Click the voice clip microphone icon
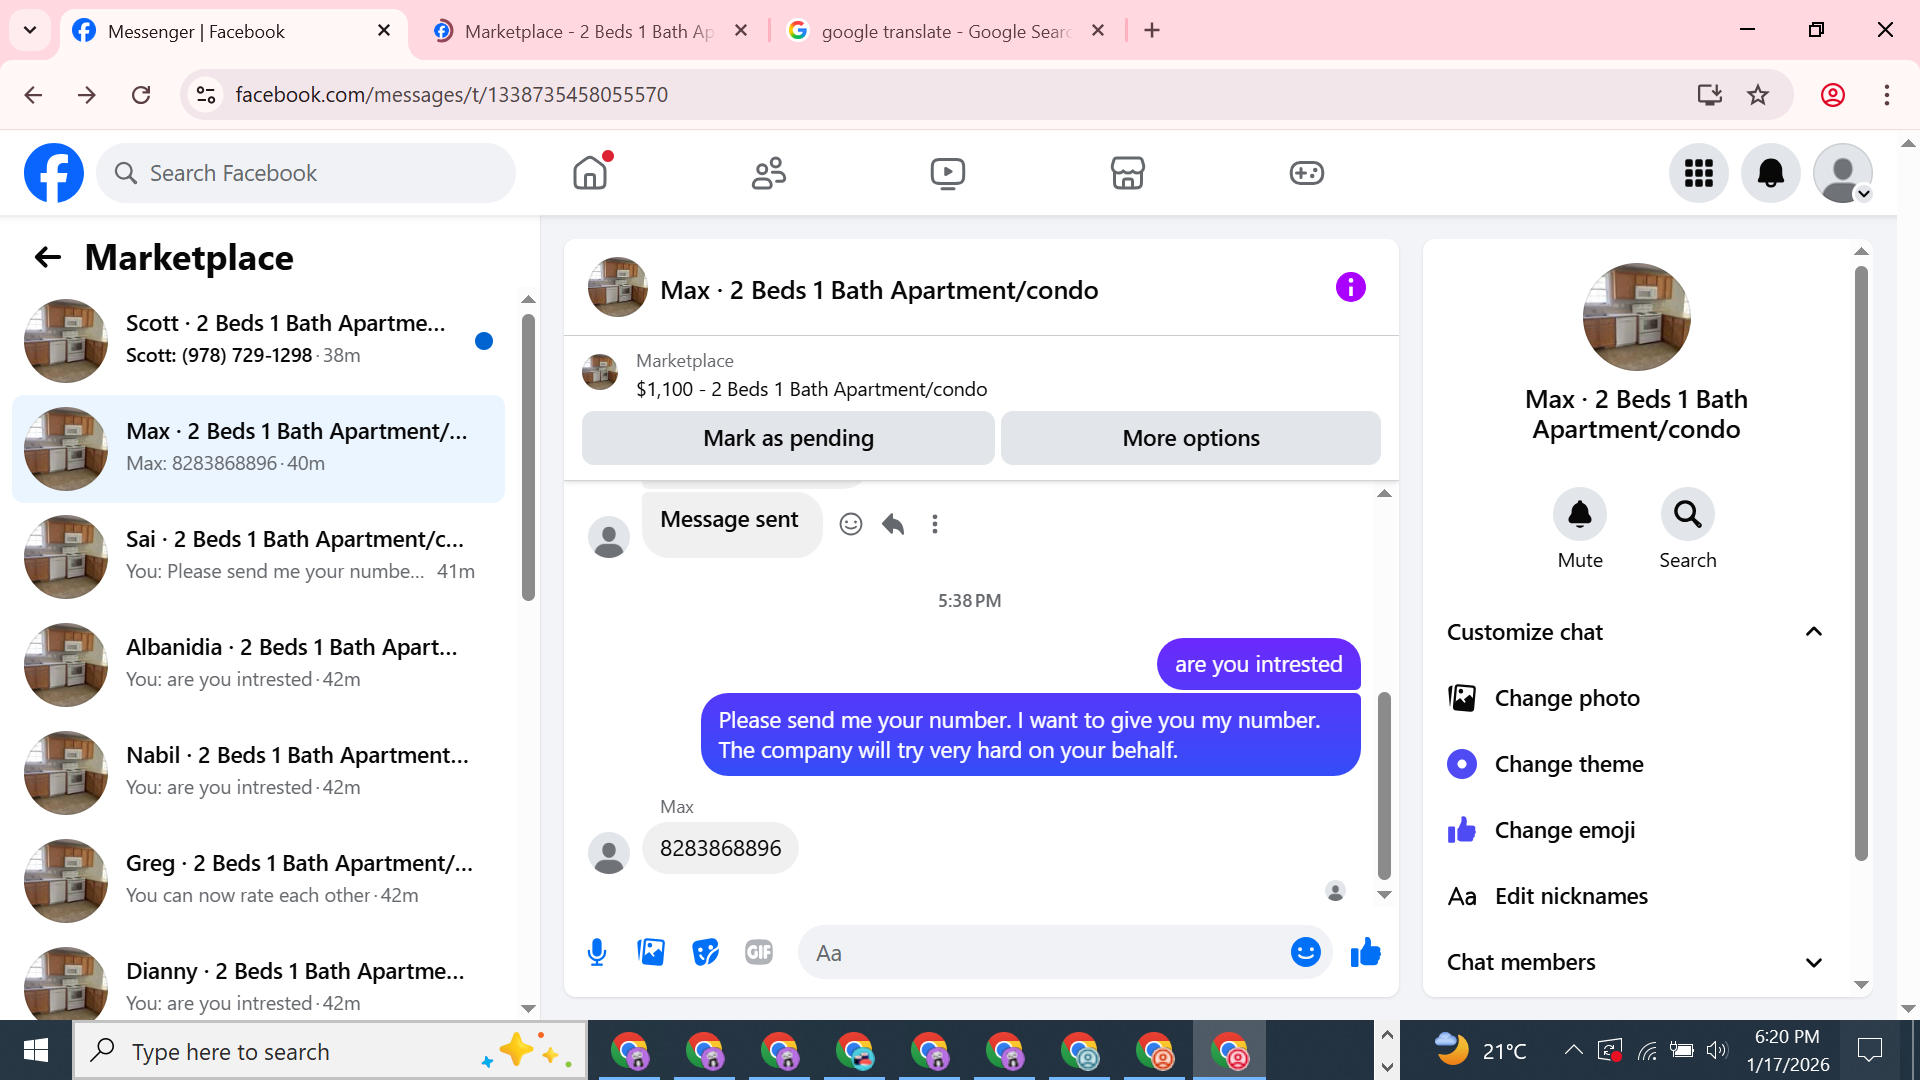This screenshot has width=1920, height=1080. 597,952
